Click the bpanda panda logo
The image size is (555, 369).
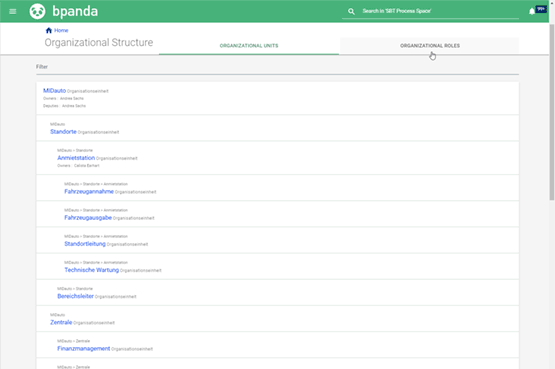click(x=37, y=11)
